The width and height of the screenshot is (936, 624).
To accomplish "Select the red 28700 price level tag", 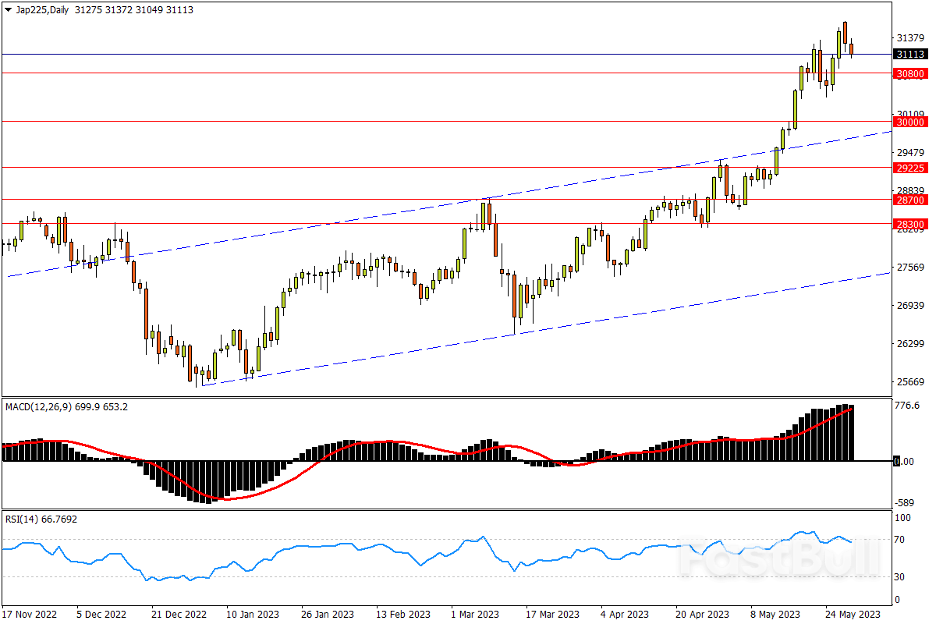I will click(909, 200).
